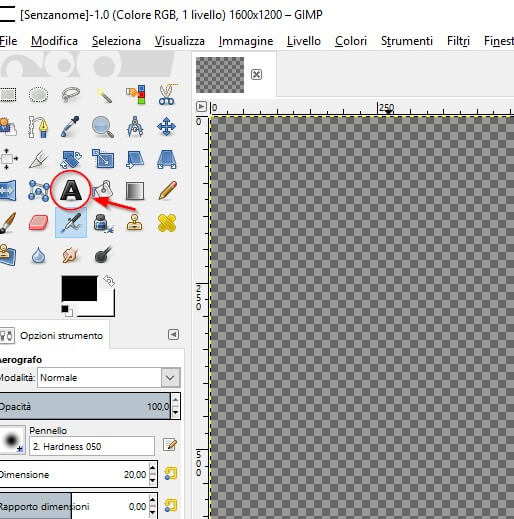Select the Measure compass tool
The width and height of the screenshot is (514, 519).
[x=135, y=127]
